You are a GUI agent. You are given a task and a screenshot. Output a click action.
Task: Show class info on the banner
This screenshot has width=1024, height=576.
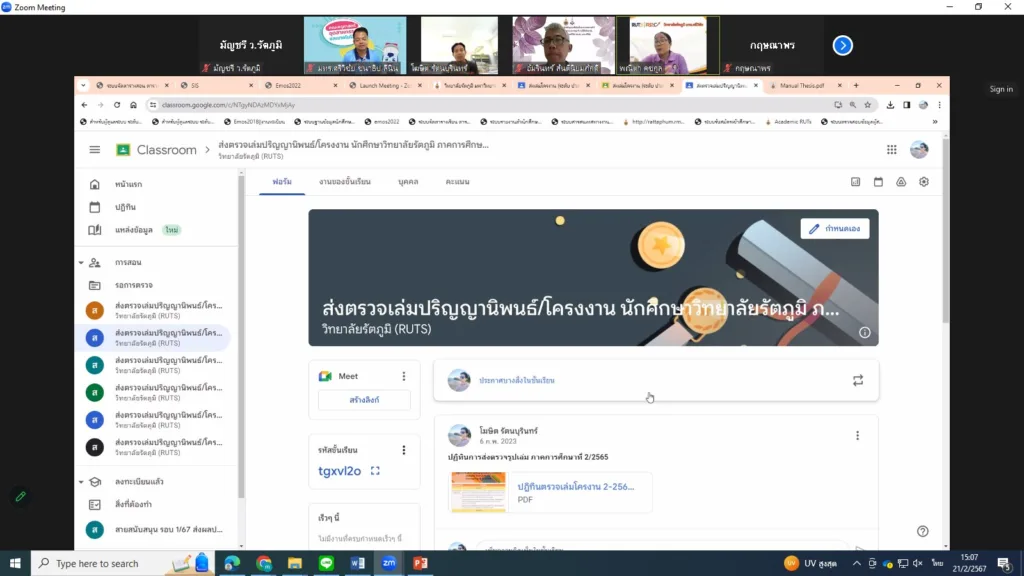pos(865,332)
